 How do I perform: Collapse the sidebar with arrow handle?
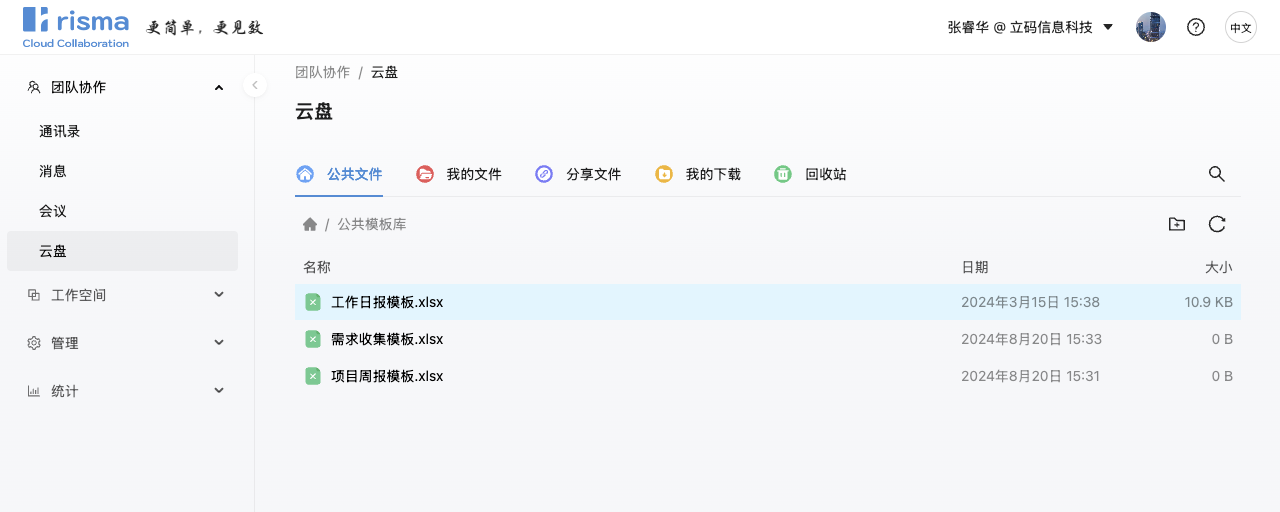tap(255, 85)
